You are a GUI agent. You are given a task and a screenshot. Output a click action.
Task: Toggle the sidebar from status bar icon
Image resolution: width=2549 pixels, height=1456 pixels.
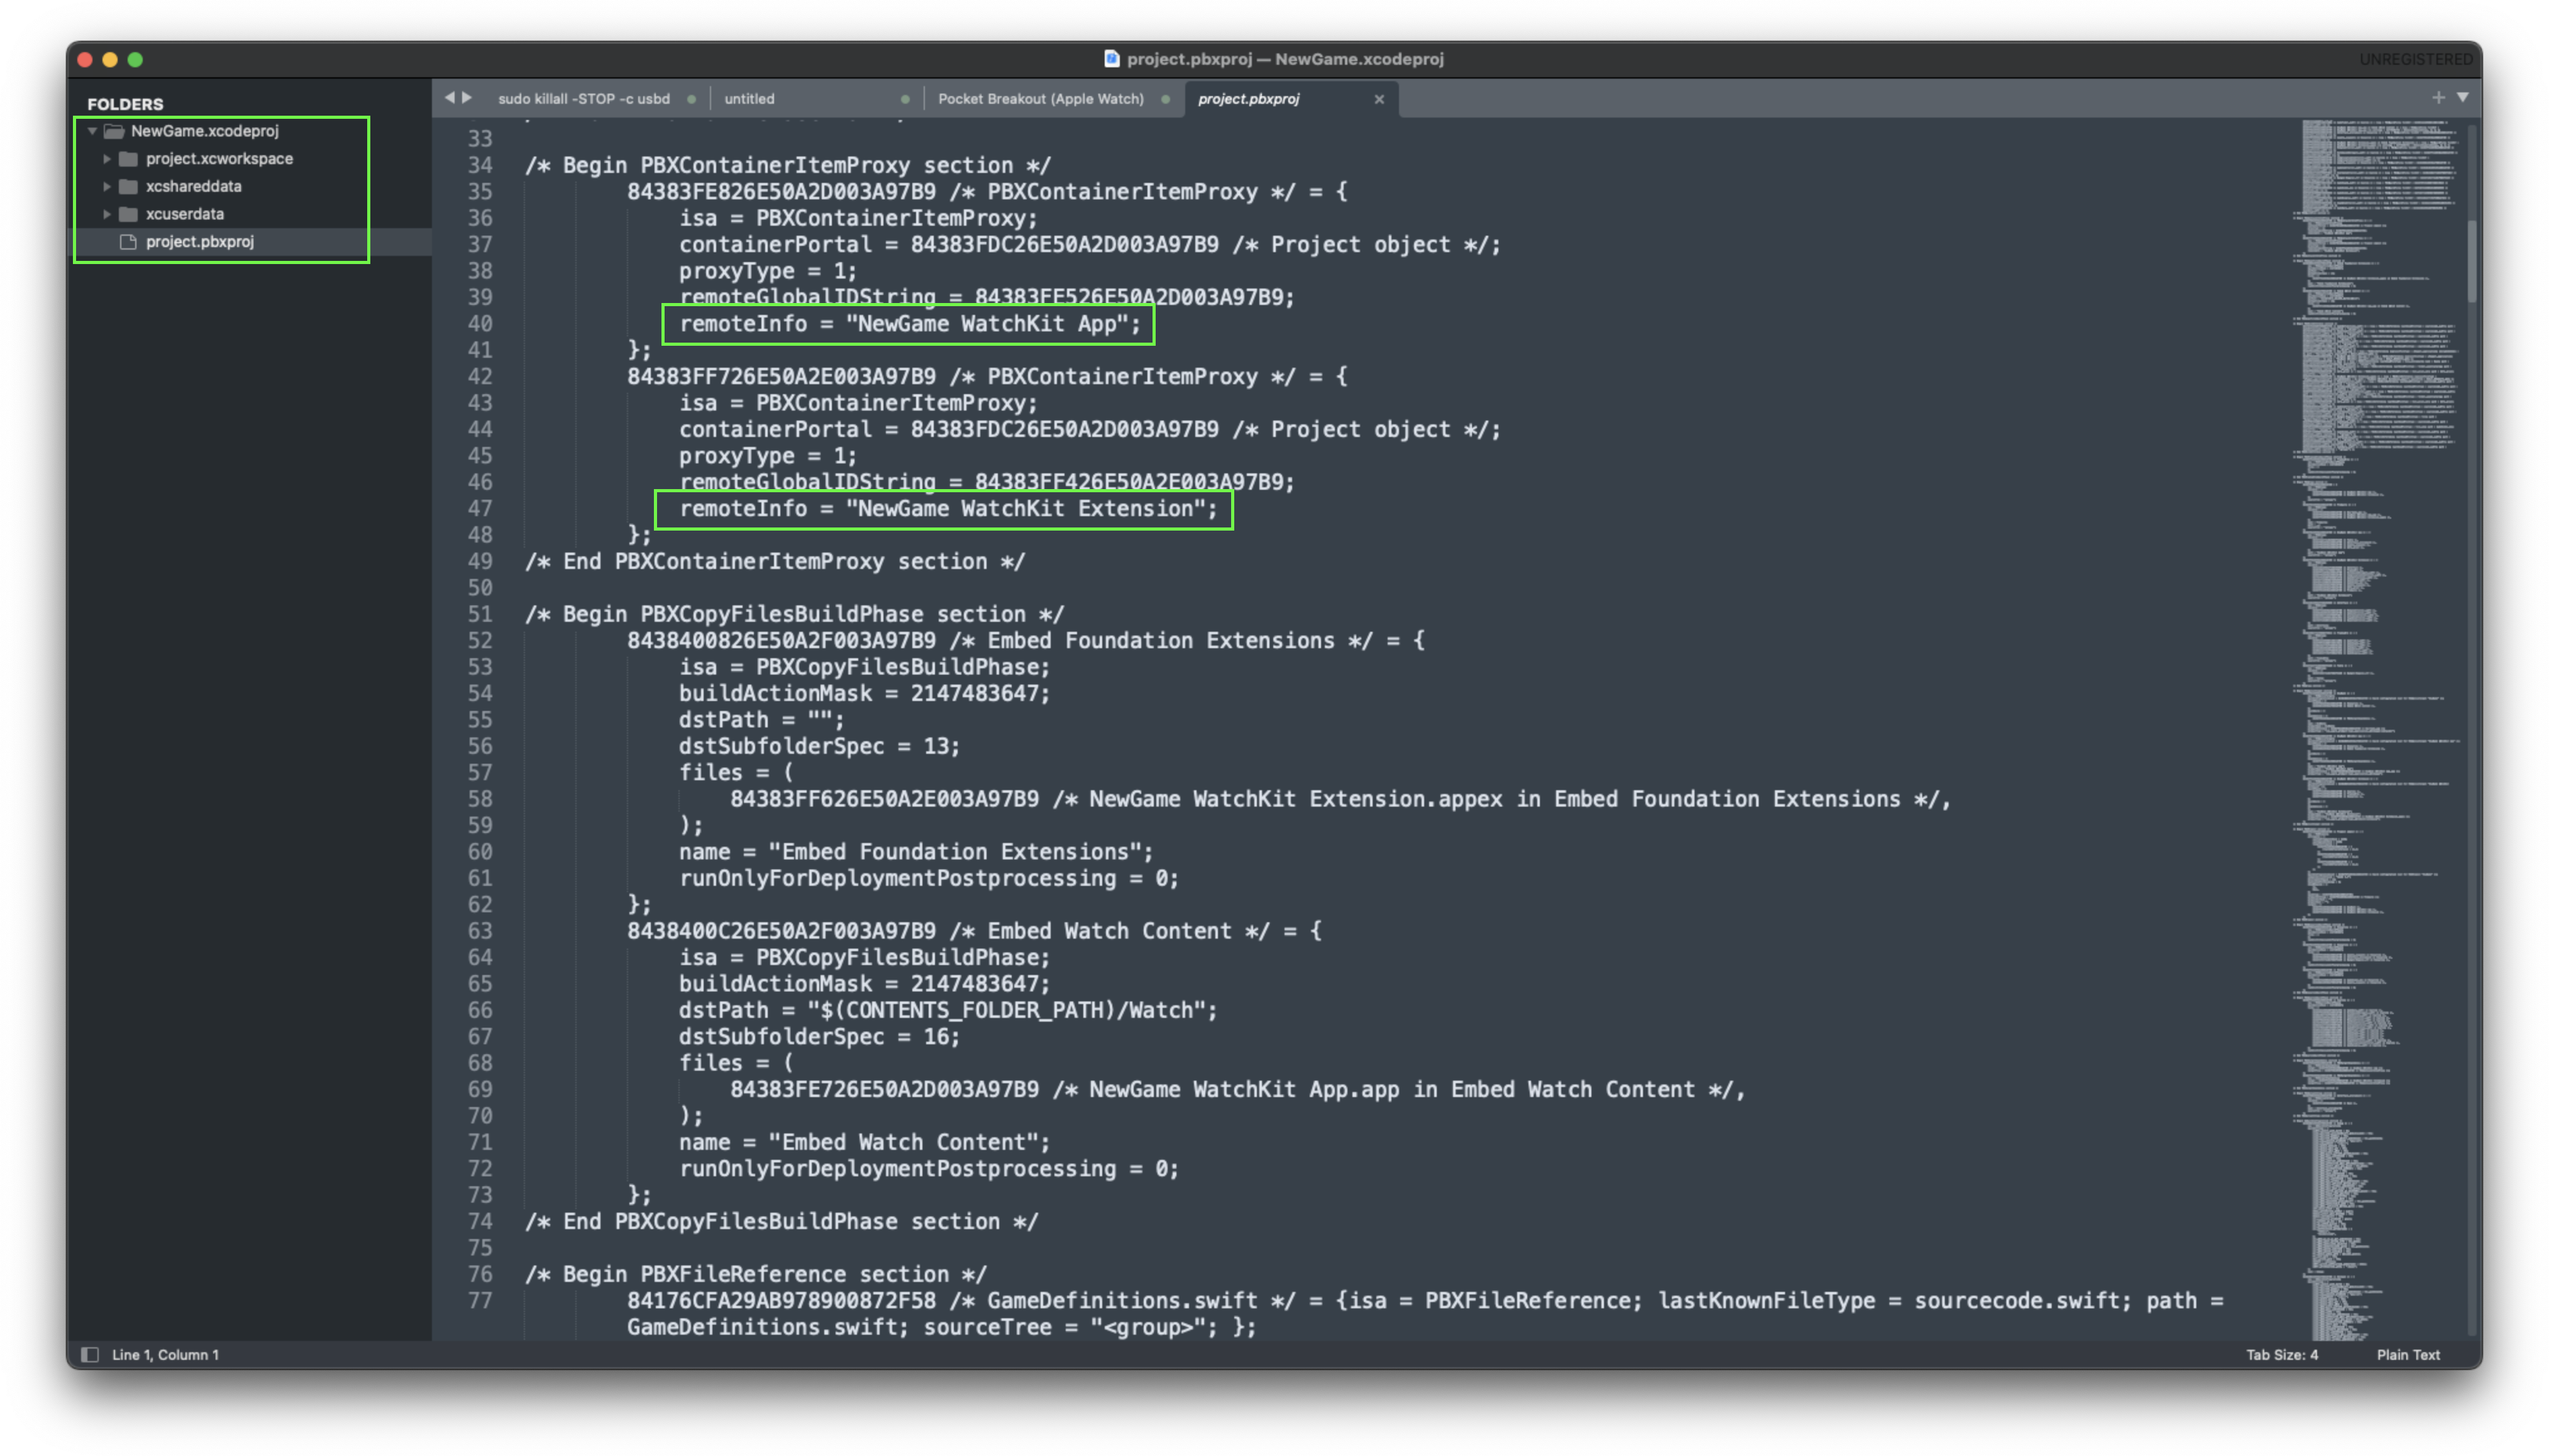(90, 1355)
